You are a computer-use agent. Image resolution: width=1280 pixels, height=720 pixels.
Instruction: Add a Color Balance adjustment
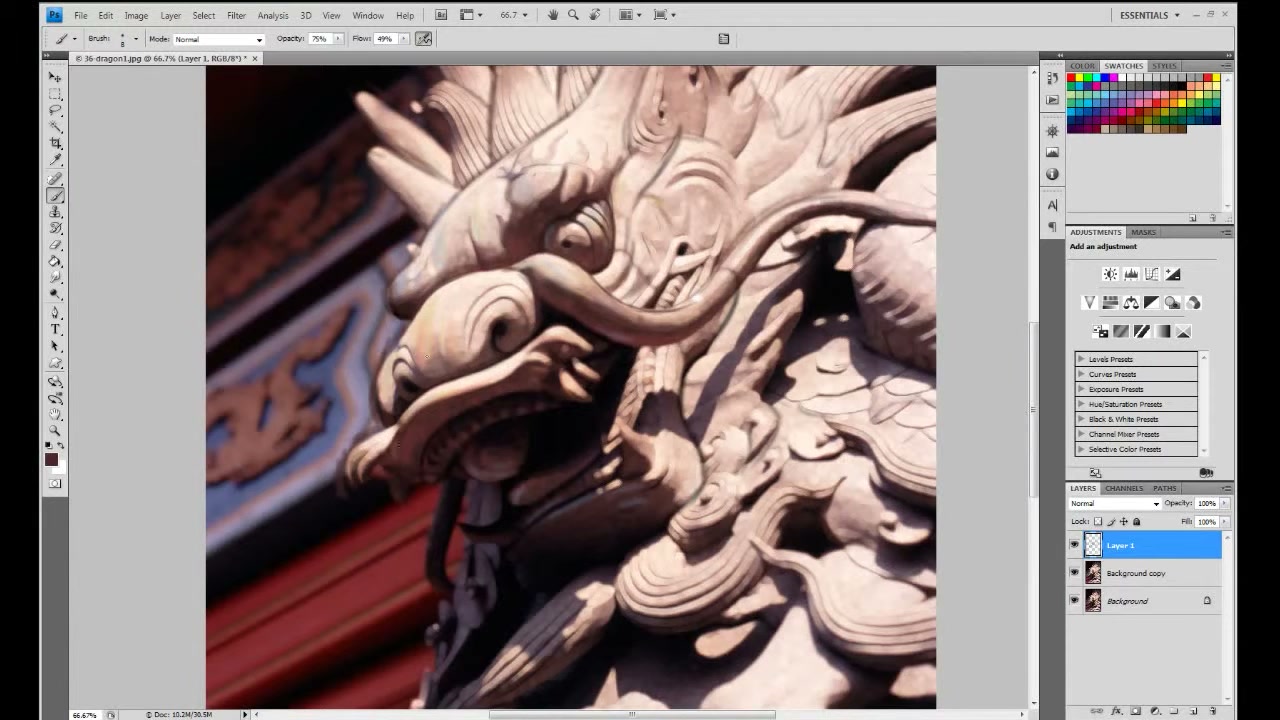click(1131, 302)
